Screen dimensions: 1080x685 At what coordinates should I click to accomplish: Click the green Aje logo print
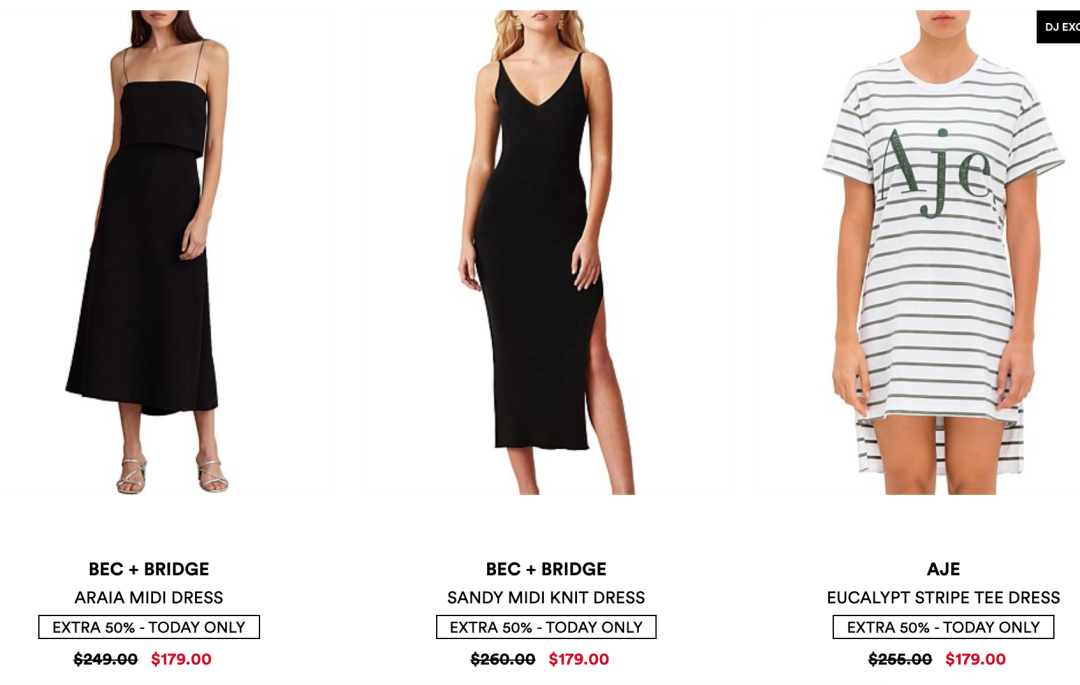pos(935,172)
